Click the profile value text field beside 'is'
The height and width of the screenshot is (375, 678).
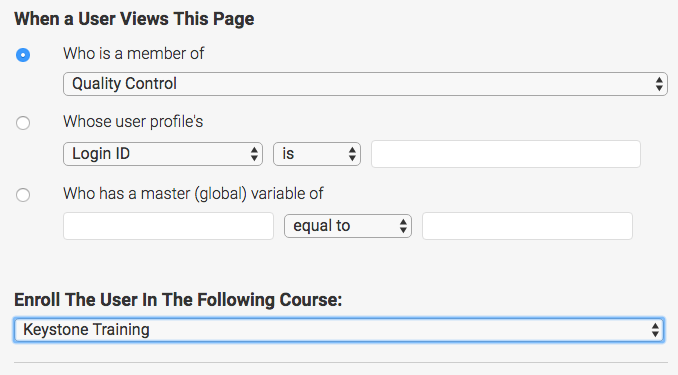(505, 154)
